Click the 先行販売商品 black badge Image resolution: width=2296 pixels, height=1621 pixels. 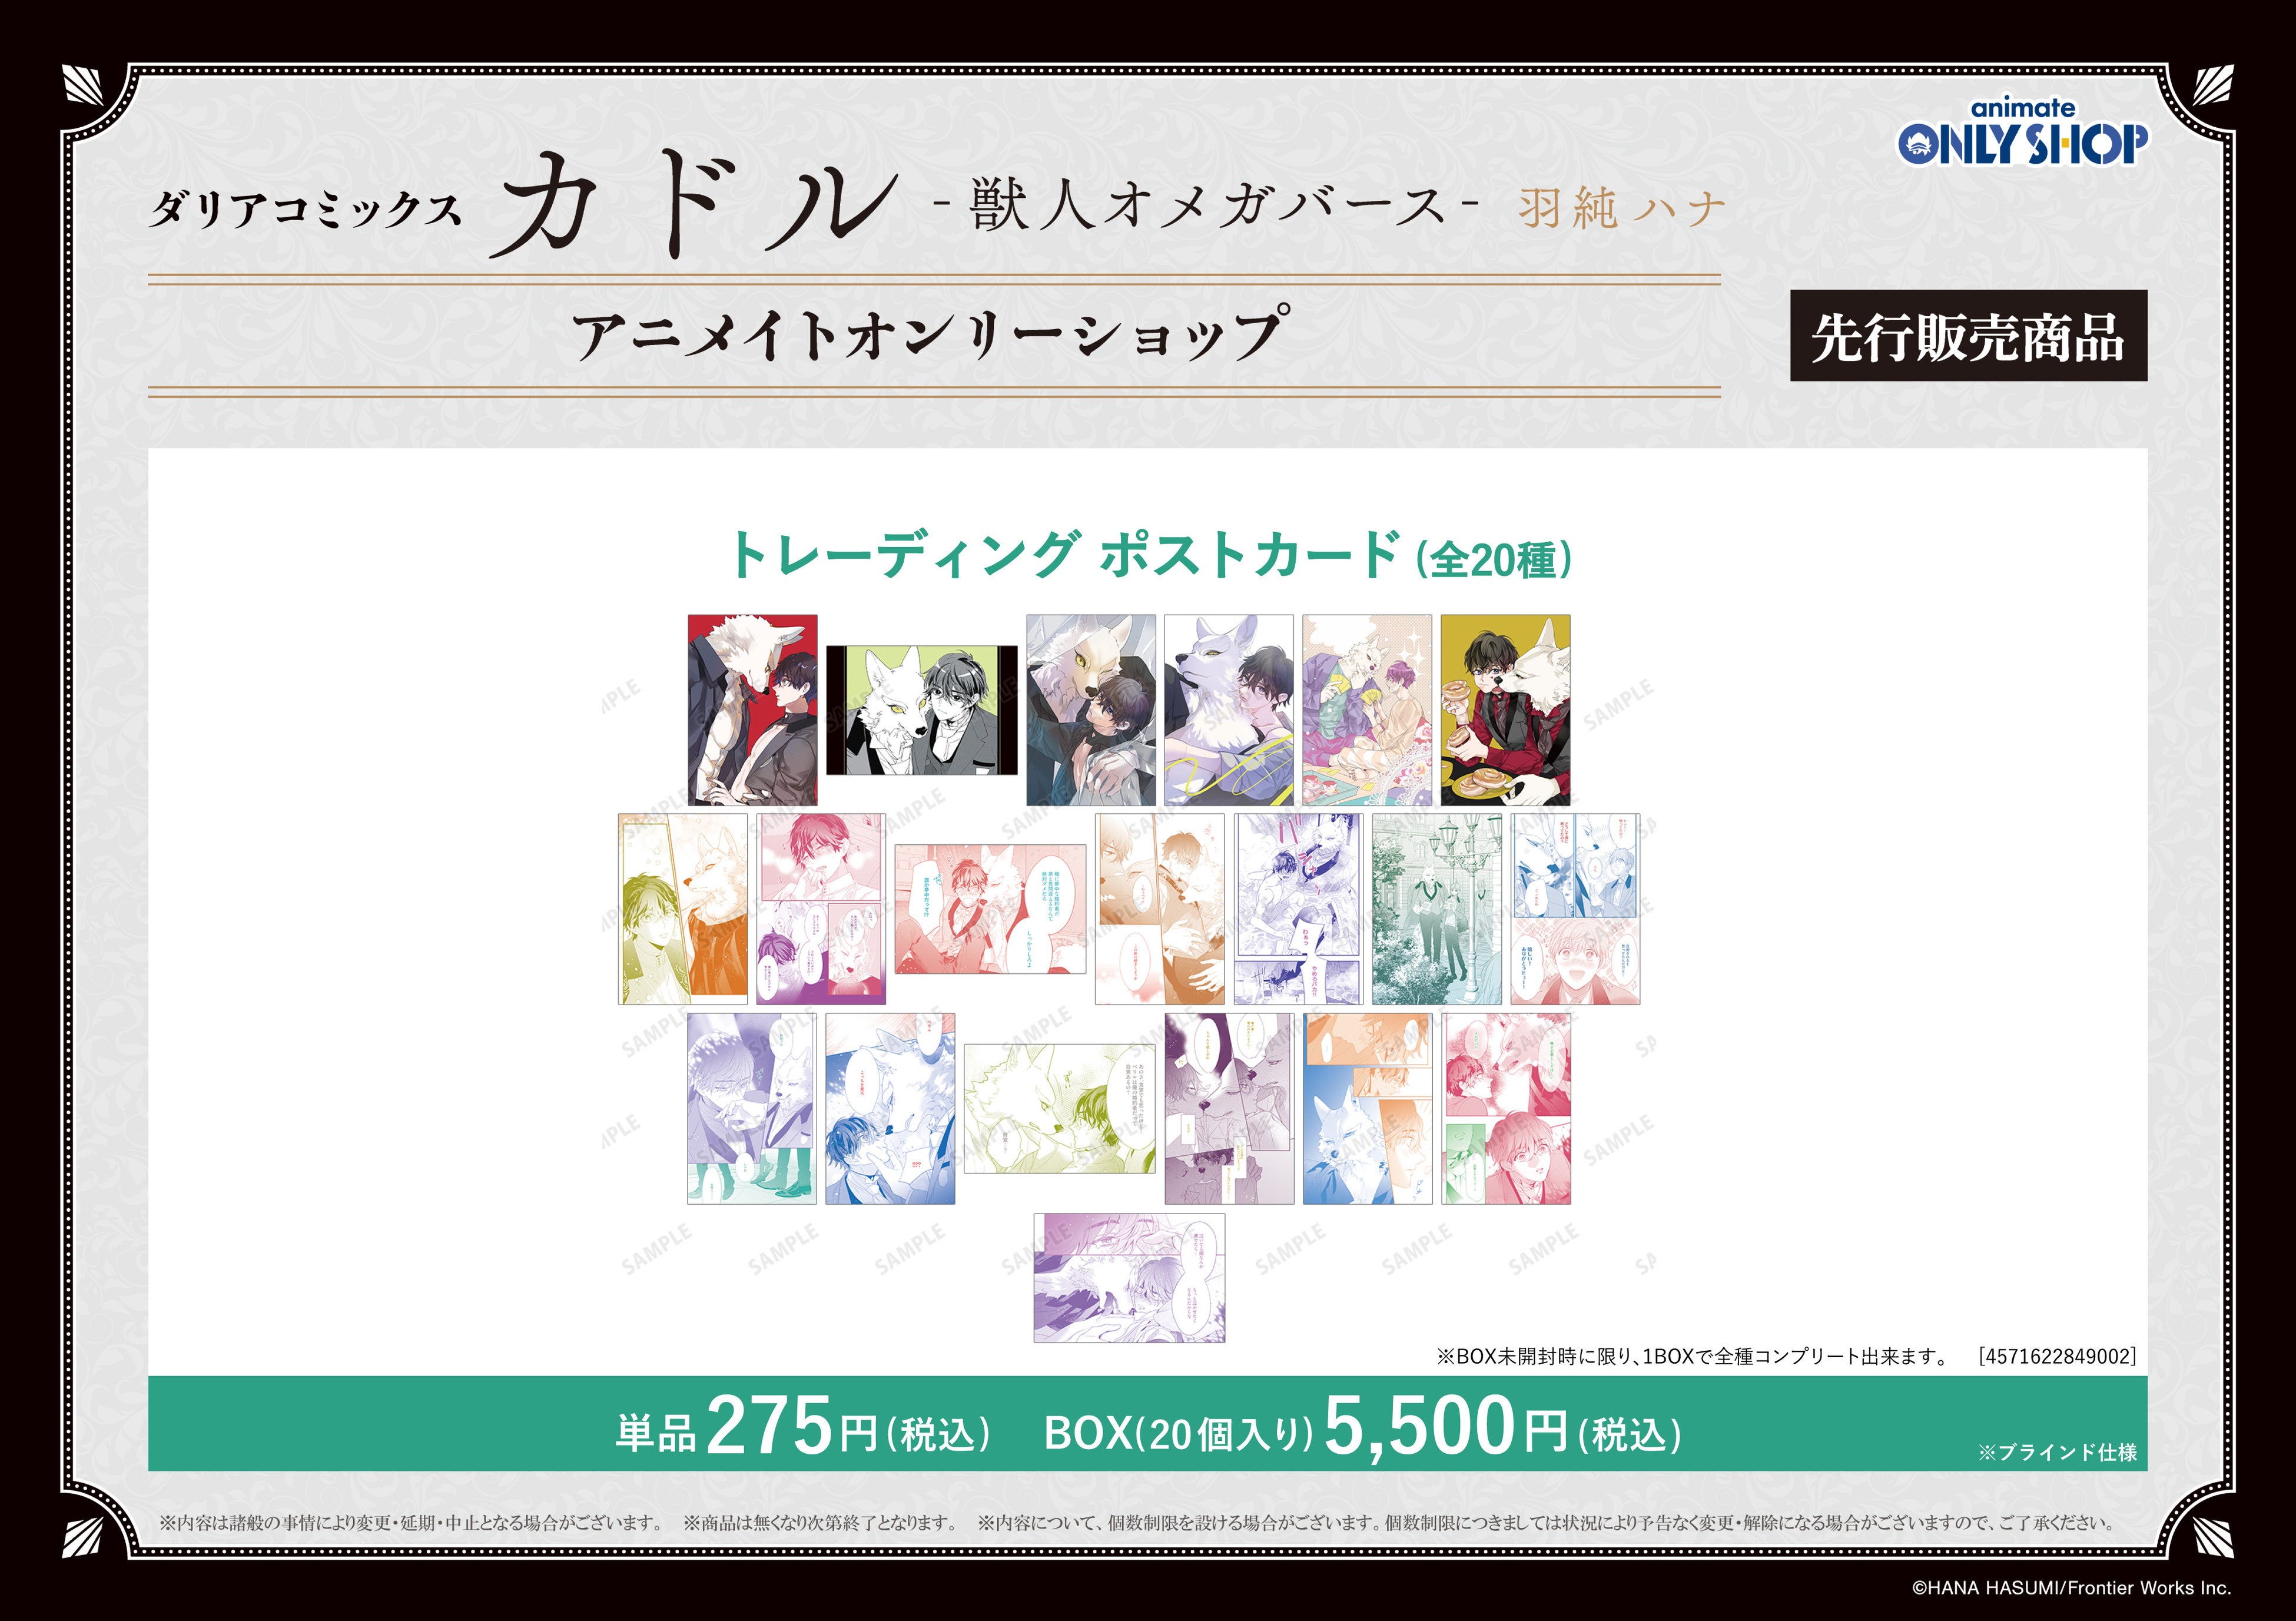(1967, 336)
